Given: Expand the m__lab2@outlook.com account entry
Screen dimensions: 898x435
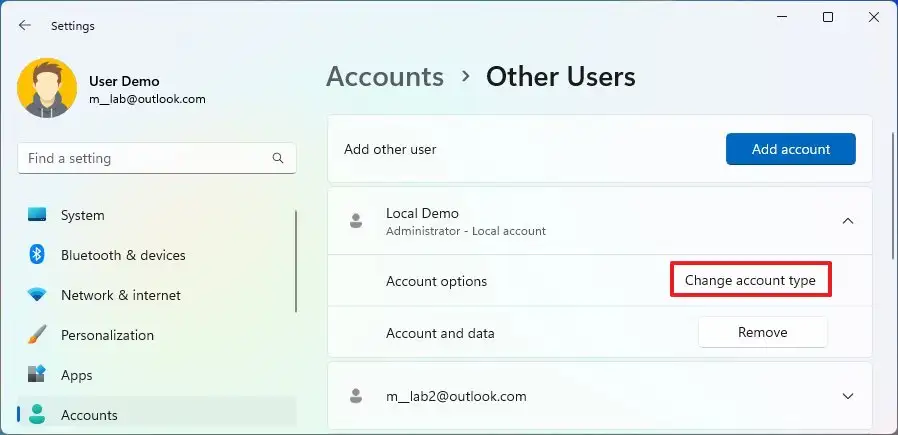Looking at the screenshot, I should (x=847, y=396).
